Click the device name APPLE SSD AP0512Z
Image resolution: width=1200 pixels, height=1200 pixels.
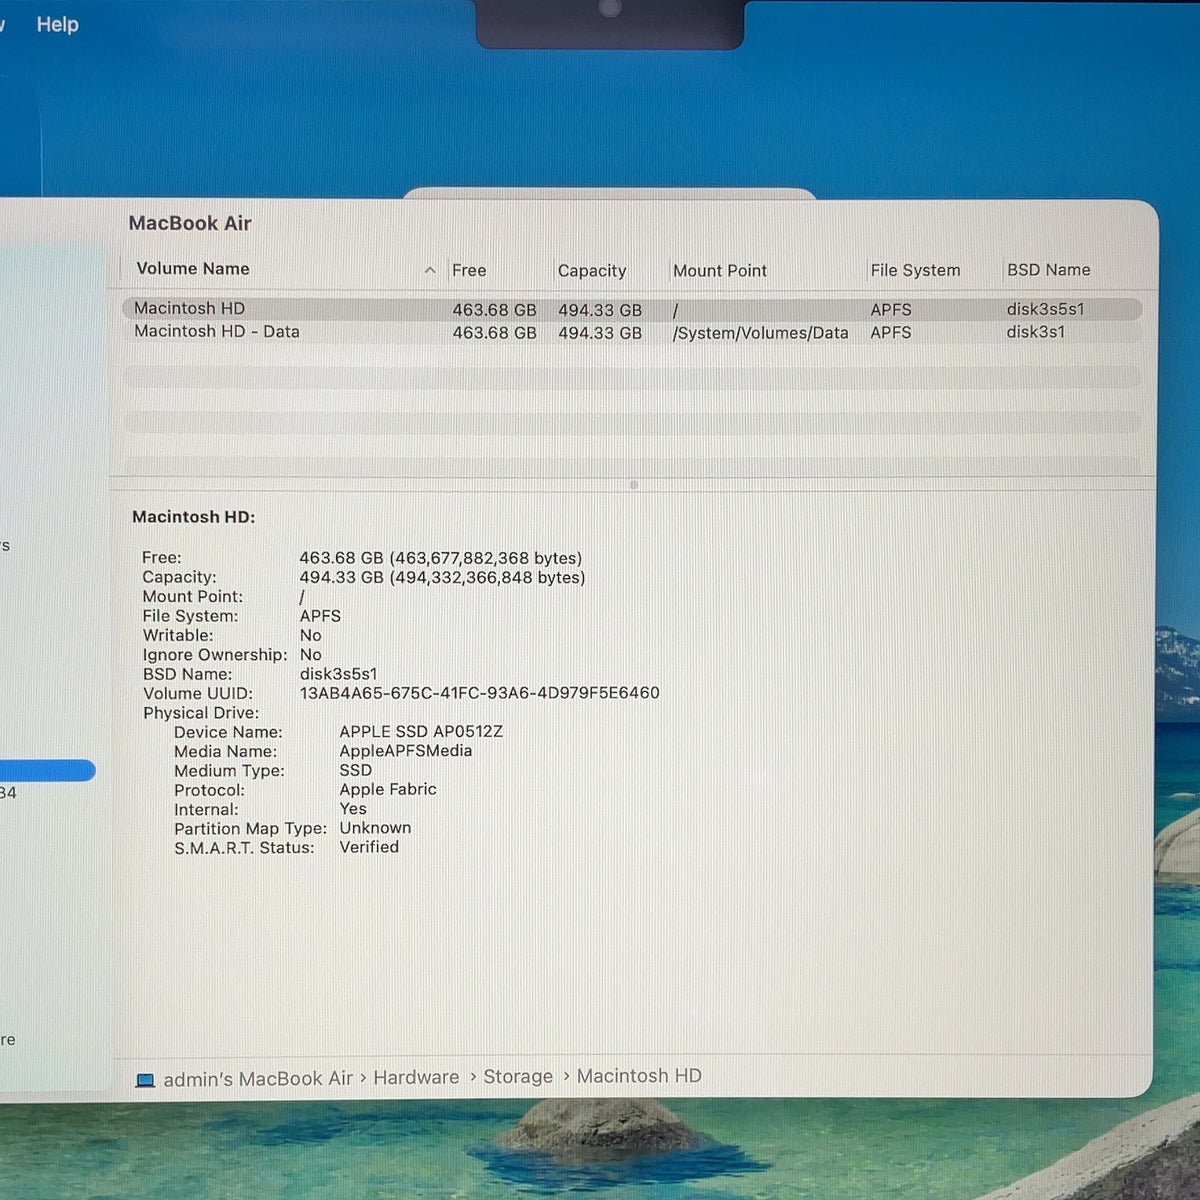(x=421, y=732)
